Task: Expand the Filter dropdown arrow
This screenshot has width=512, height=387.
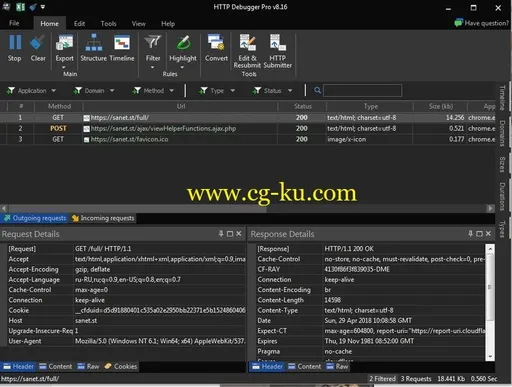Action: [153, 67]
